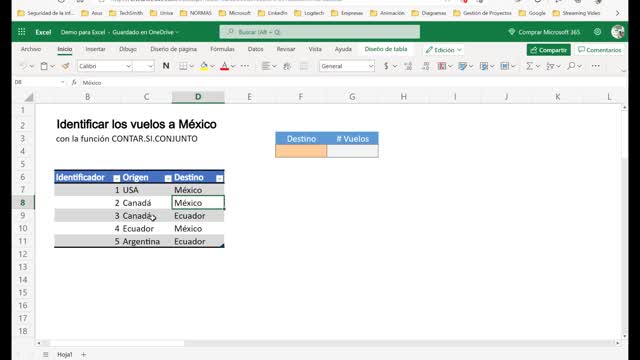The width and height of the screenshot is (640, 360).
Task: Apply the yellow fill color bucket
Action: coord(204,66)
